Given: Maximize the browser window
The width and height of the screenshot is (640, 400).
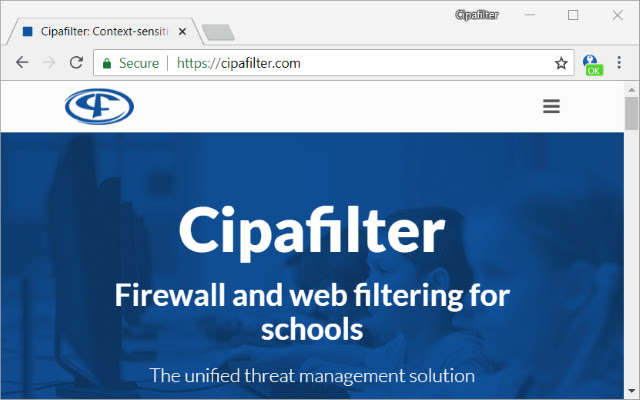Looking at the screenshot, I should (x=573, y=15).
